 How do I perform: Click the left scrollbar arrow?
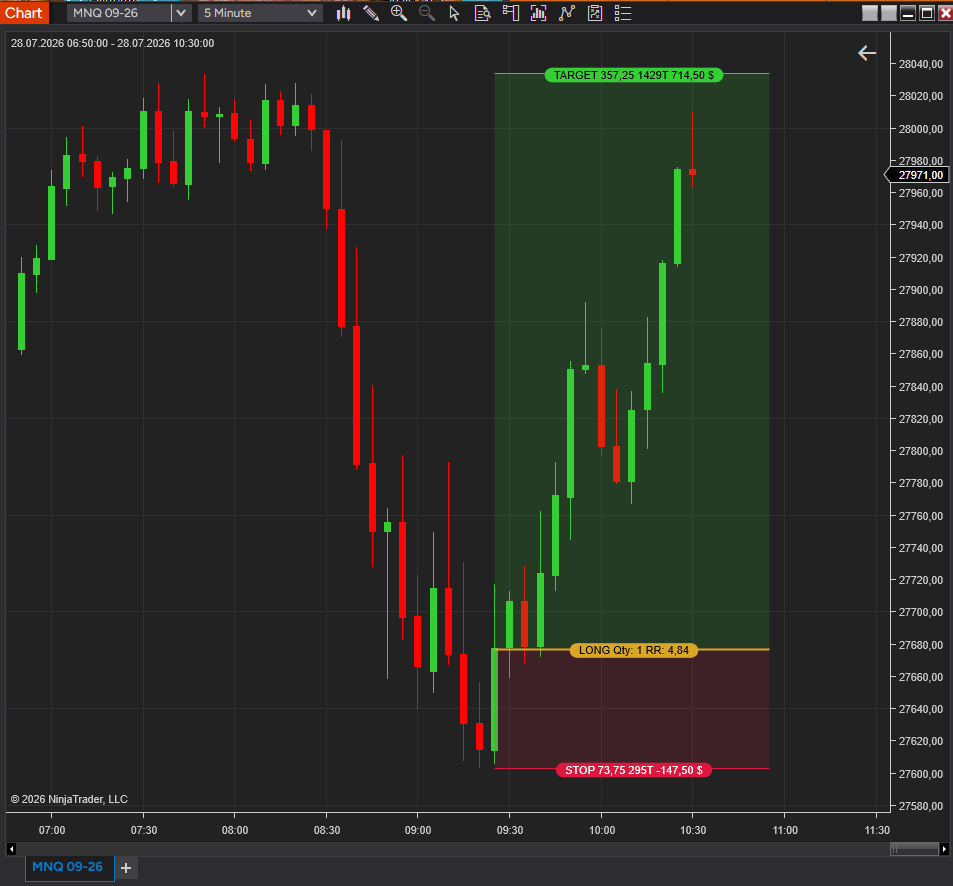point(11,849)
